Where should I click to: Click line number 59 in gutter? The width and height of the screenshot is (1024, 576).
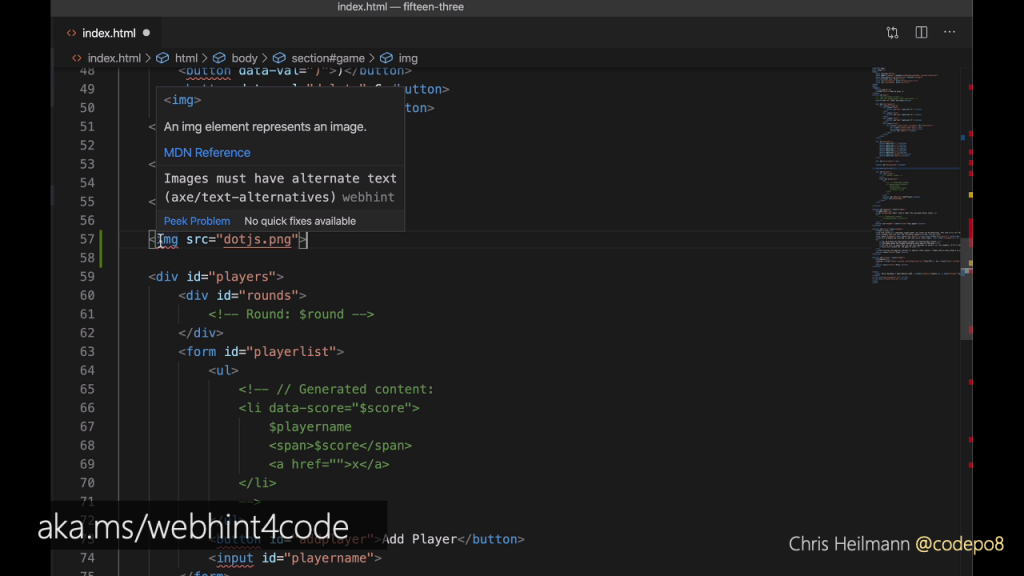(87, 276)
